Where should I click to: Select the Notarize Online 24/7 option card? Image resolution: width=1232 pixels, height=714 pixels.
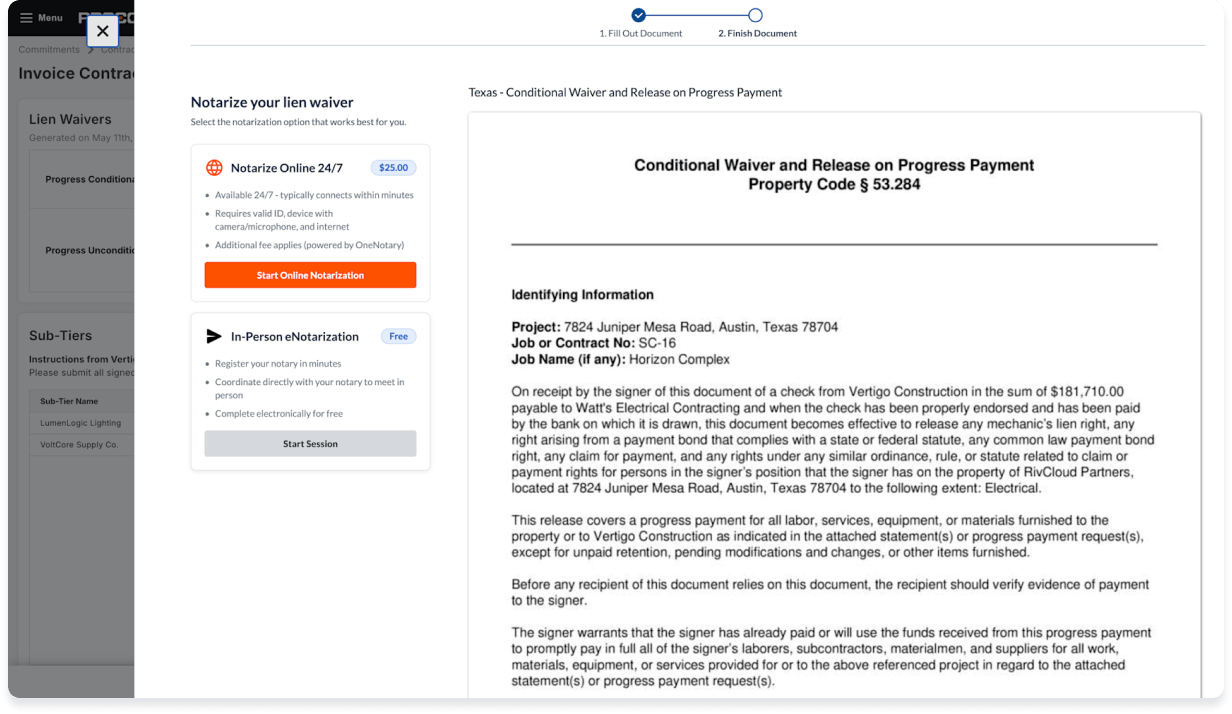pyautogui.click(x=310, y=223)
